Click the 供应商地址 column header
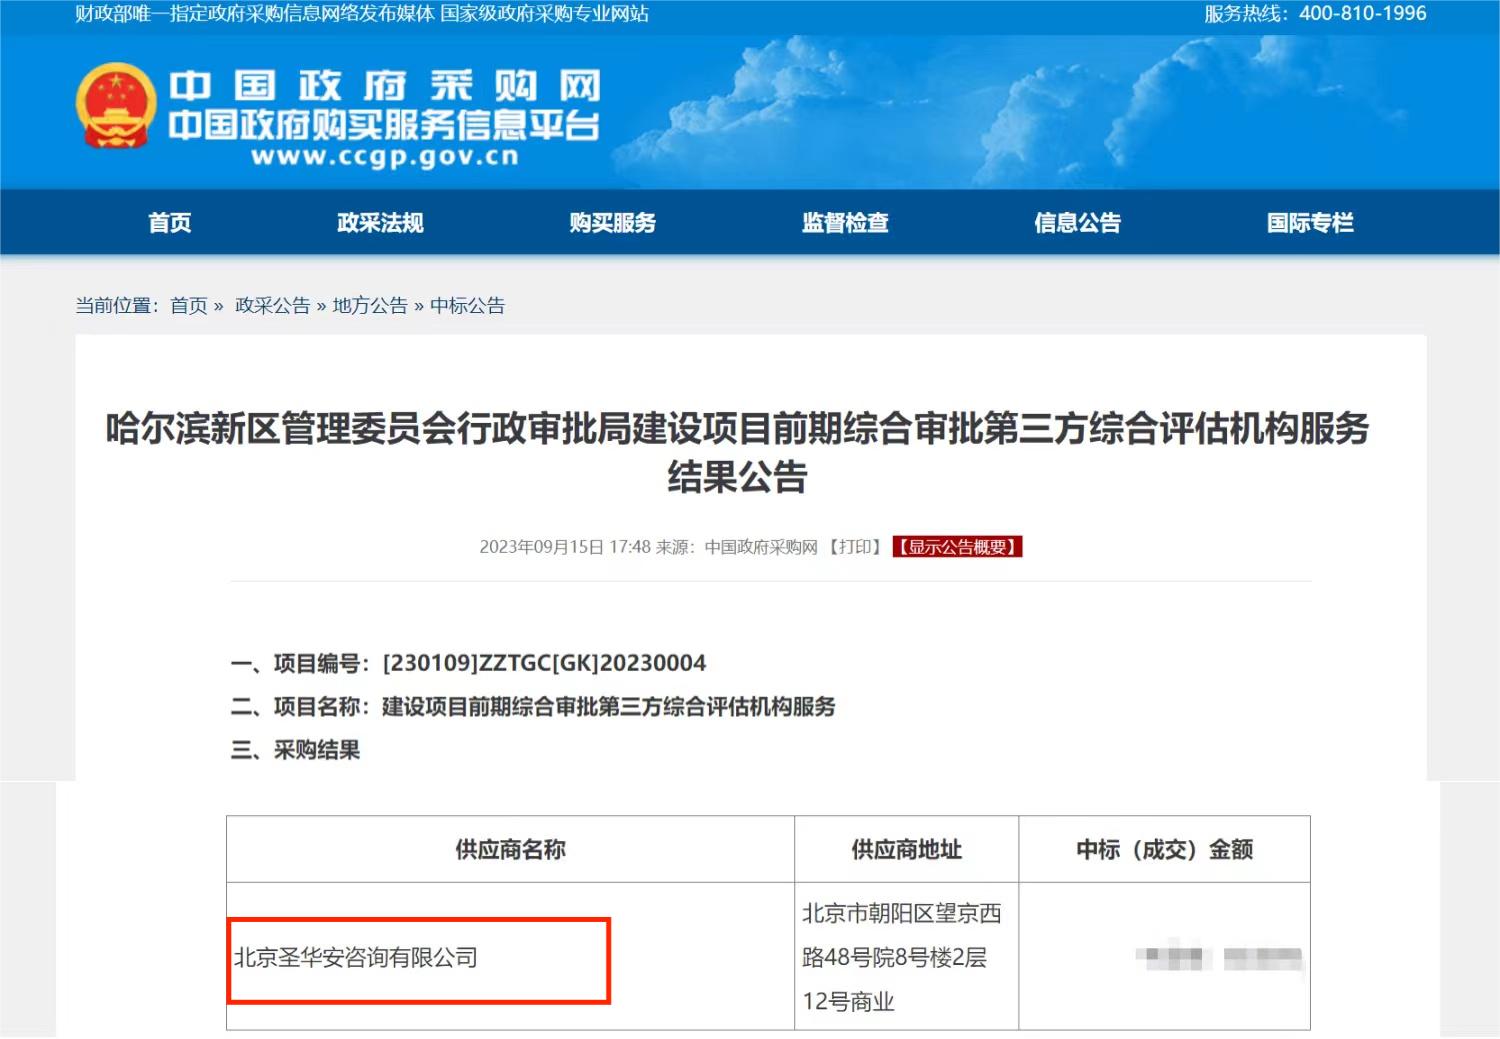This screenshot has height=1039, width=1500. point(907,849)
